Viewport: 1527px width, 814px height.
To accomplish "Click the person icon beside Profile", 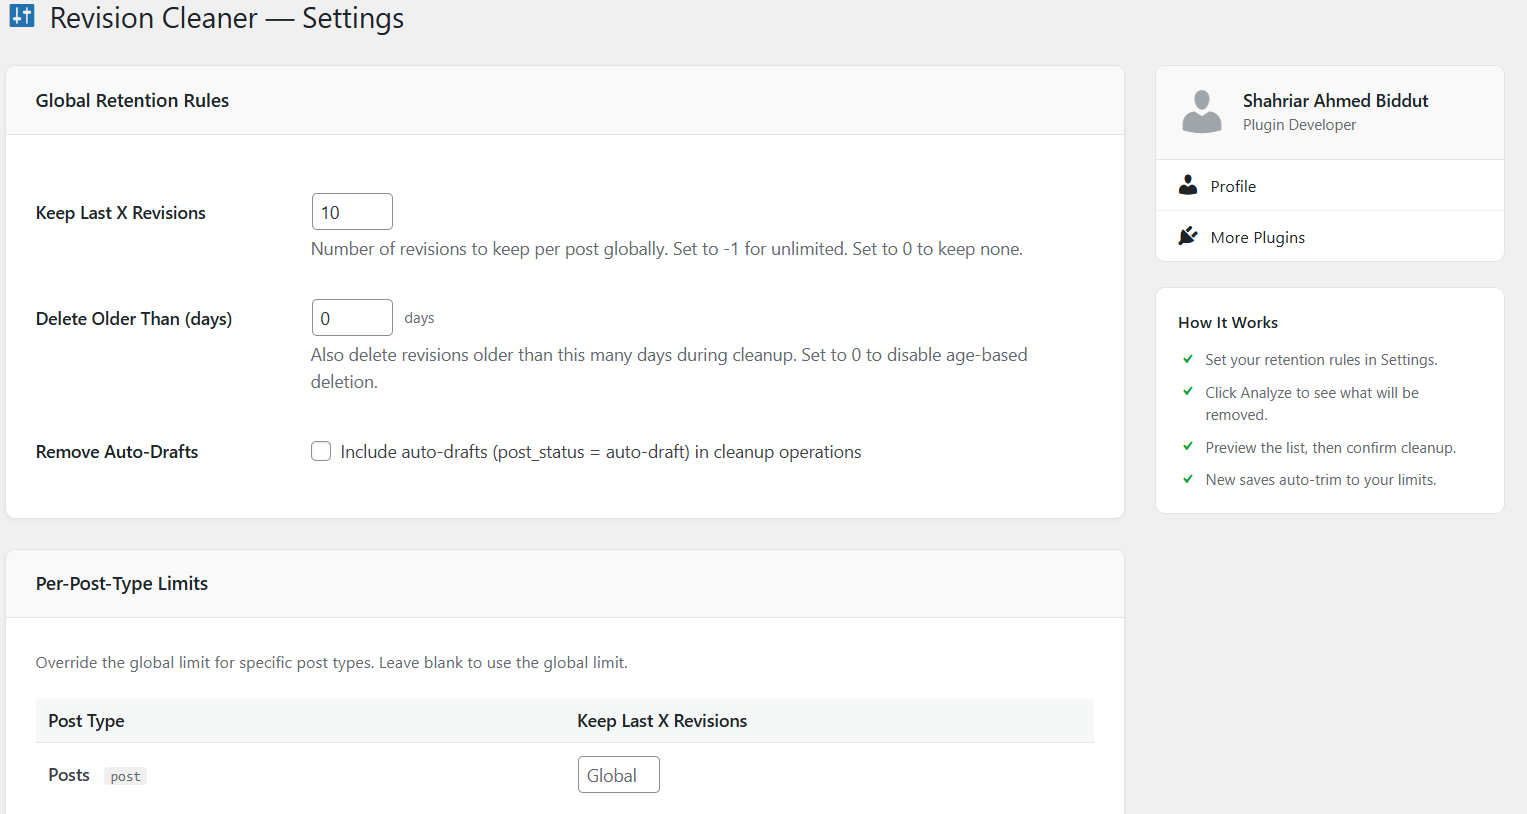I will coord(1188,185).
